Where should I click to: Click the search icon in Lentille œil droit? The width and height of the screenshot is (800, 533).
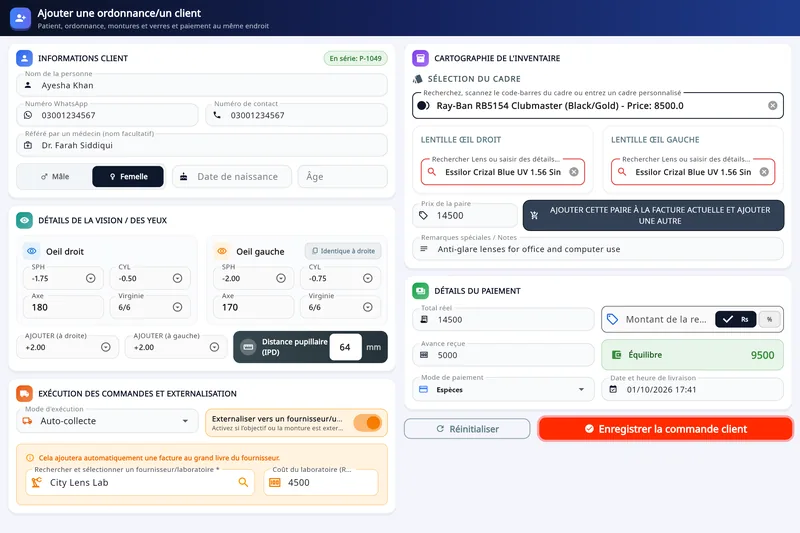pyautogui.click(x=432, y=172)
